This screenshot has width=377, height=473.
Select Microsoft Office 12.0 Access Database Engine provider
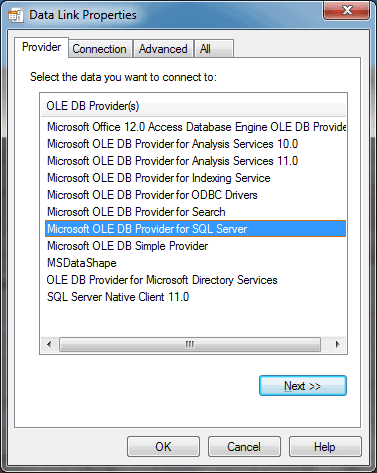coord(196,127)
